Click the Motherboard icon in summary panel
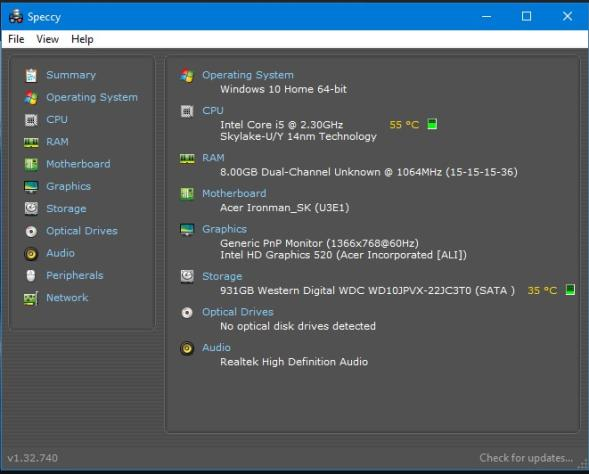This screenshot has height=474, width=589. (187, 194)
